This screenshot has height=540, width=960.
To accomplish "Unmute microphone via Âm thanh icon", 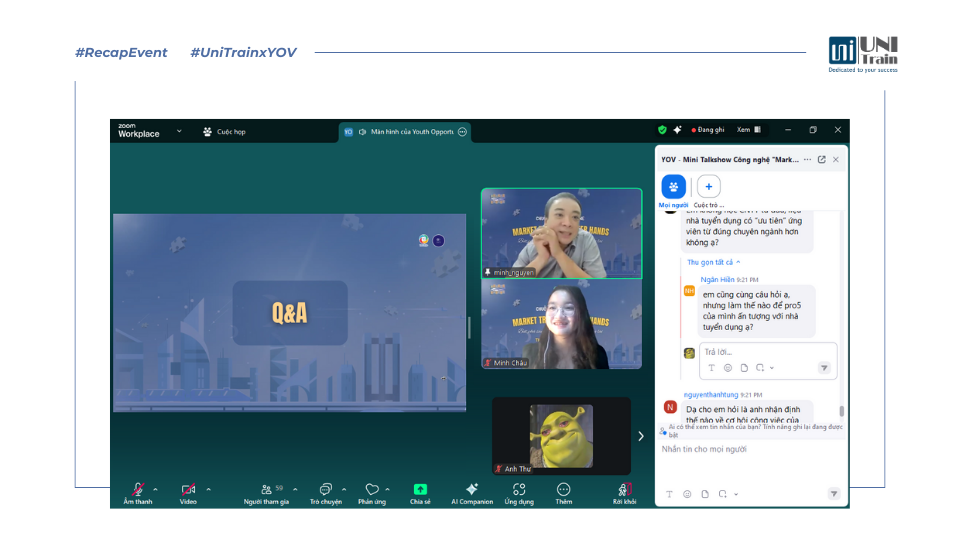I will pyautogui.click(x=138, y=489).
